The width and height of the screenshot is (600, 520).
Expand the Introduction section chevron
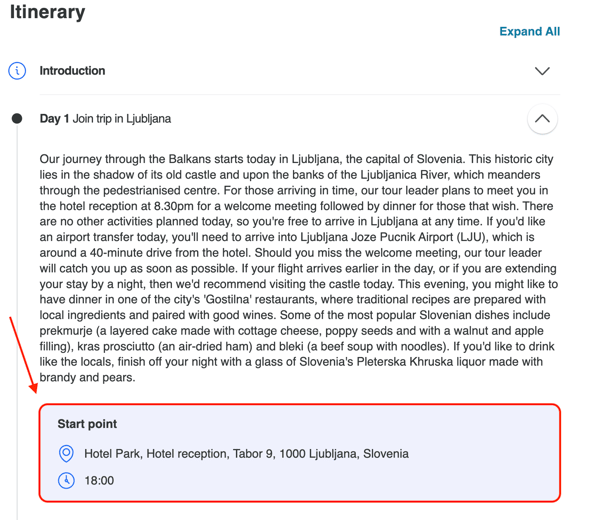click(542, 71)
